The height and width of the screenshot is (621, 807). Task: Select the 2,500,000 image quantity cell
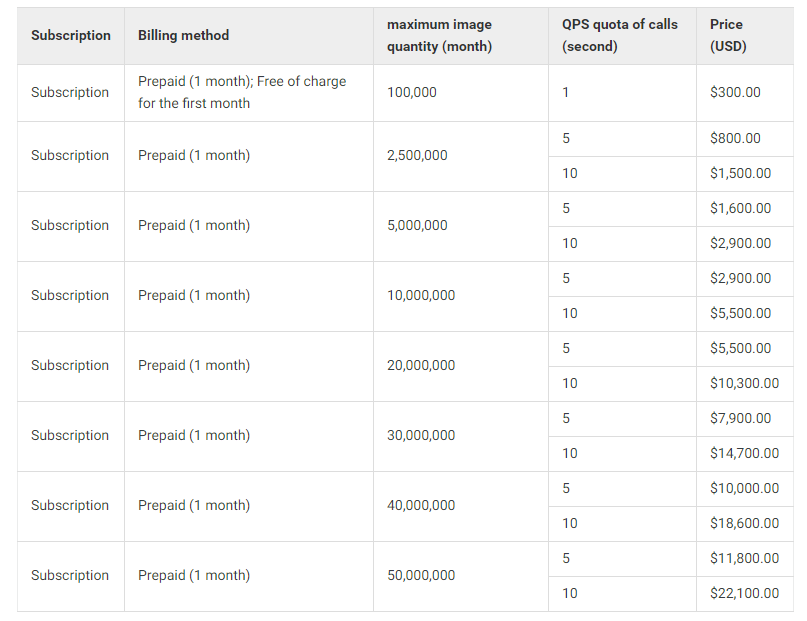click(417, 155)
